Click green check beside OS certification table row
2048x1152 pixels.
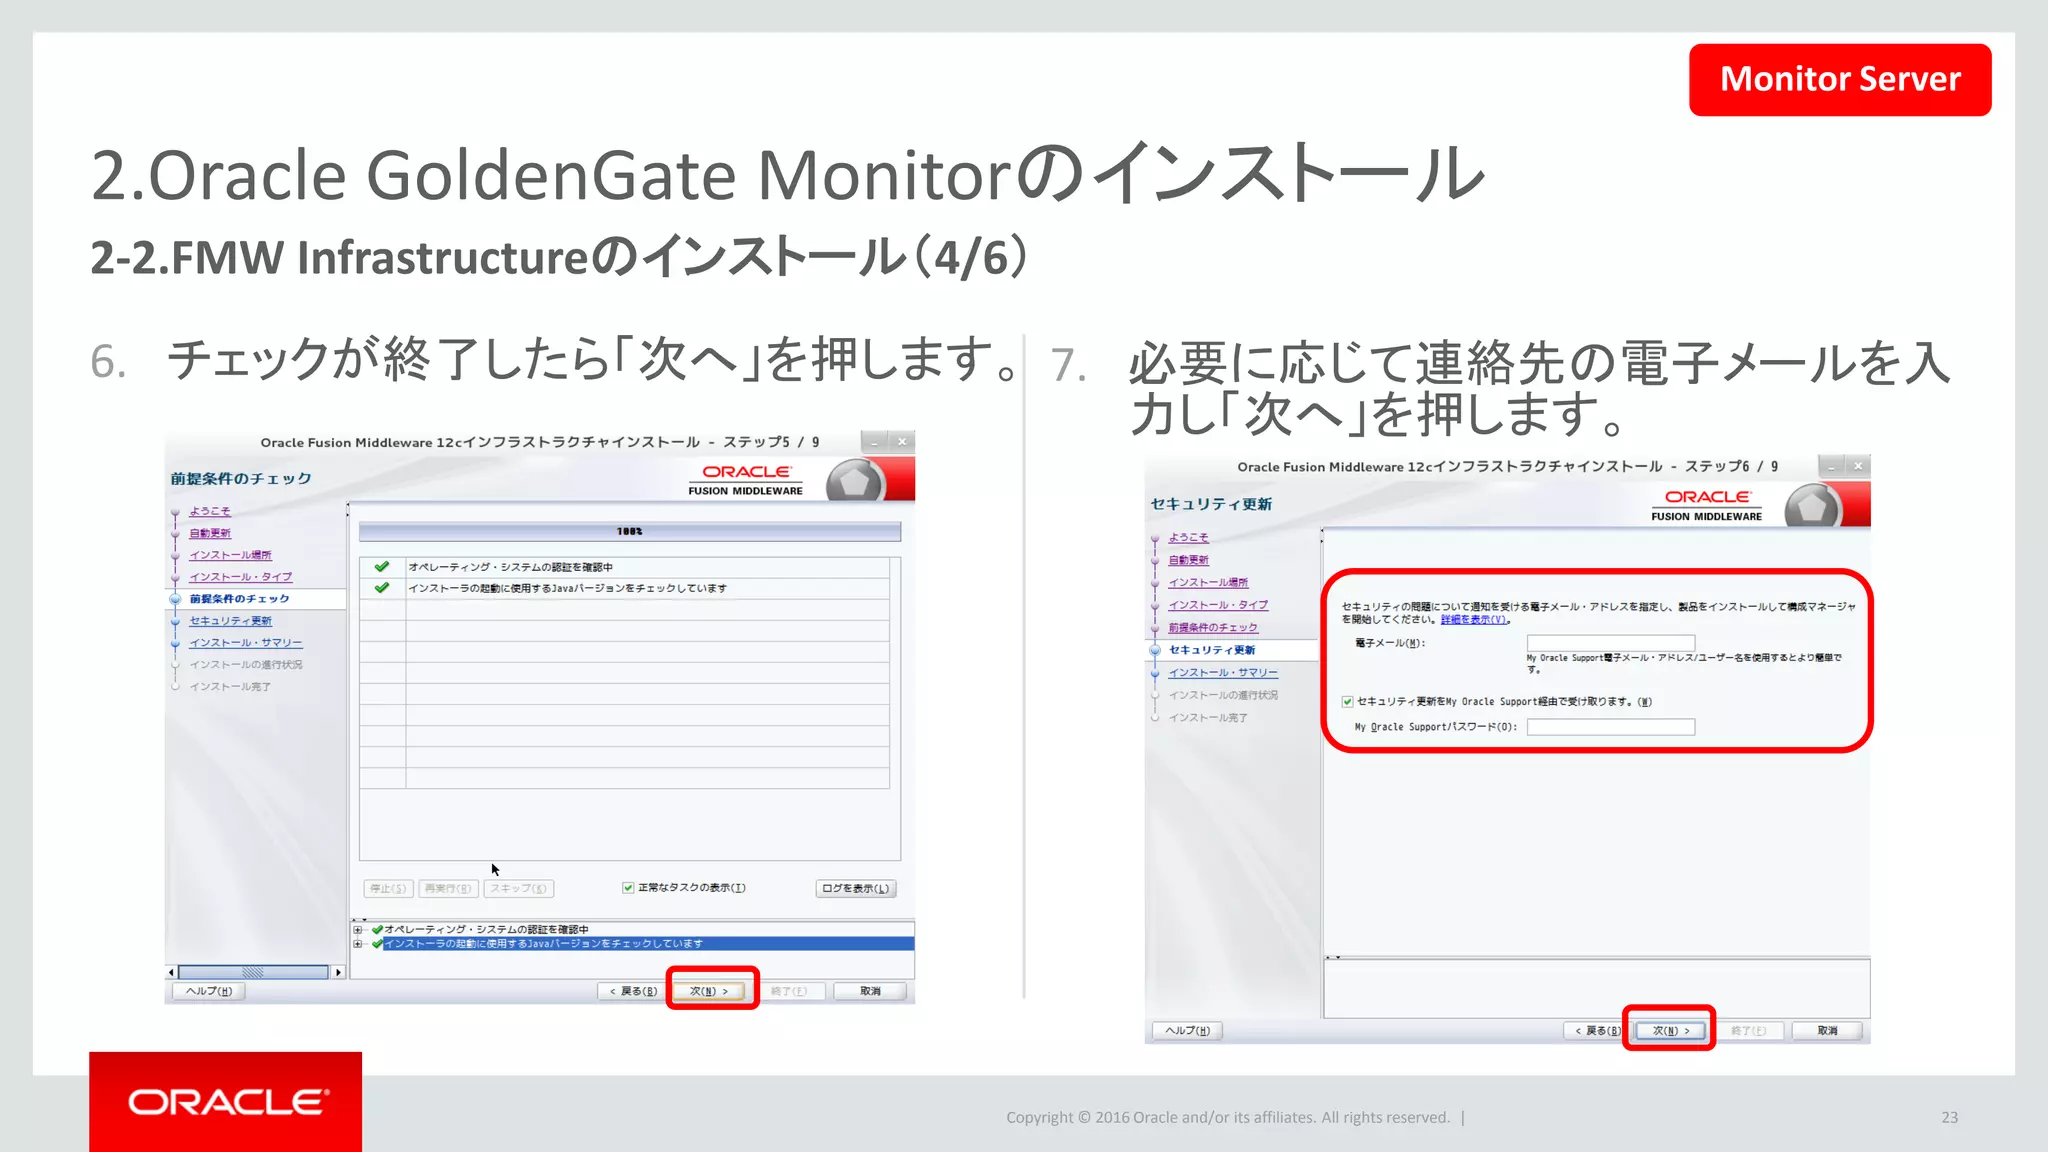381,567
